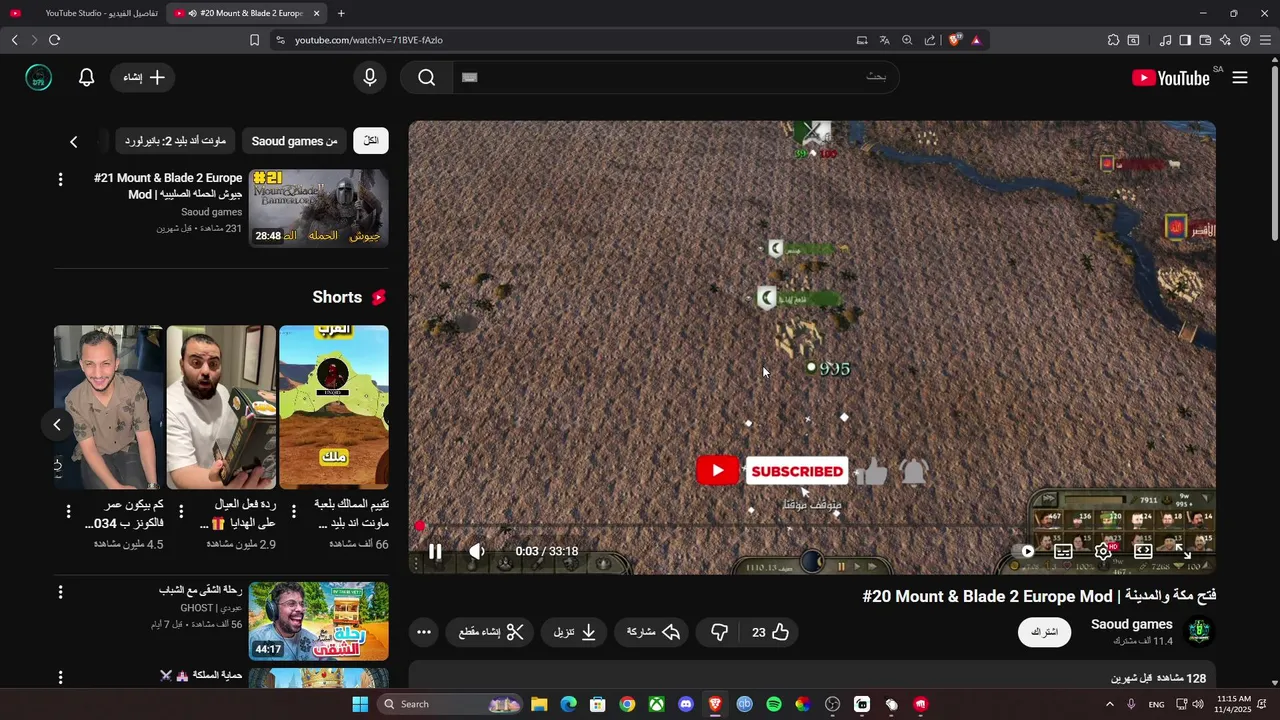The width and height of the screenshot is (1280, 720).
Task: Enter full screen mode
Action: click(1183, 551)
